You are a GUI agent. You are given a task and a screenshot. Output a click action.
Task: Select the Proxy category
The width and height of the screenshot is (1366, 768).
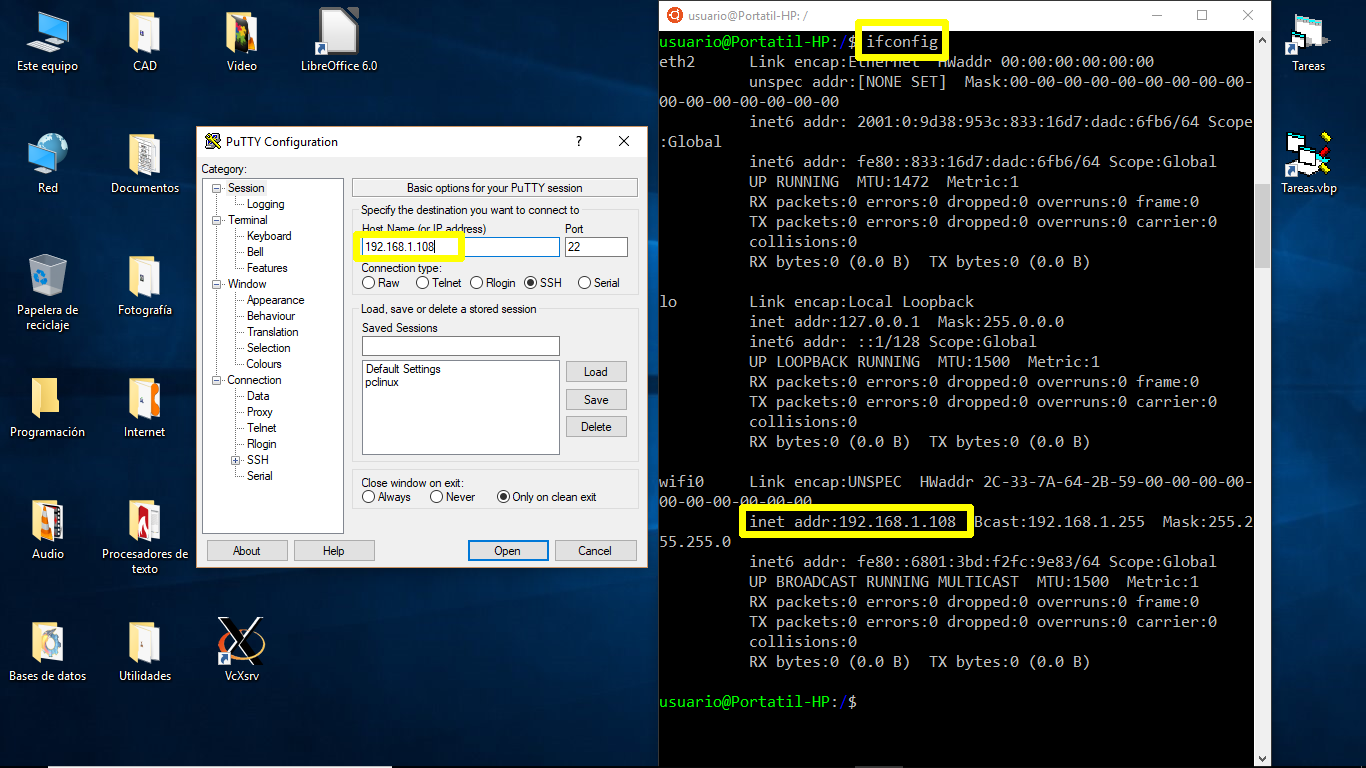(x=260, y=412)
